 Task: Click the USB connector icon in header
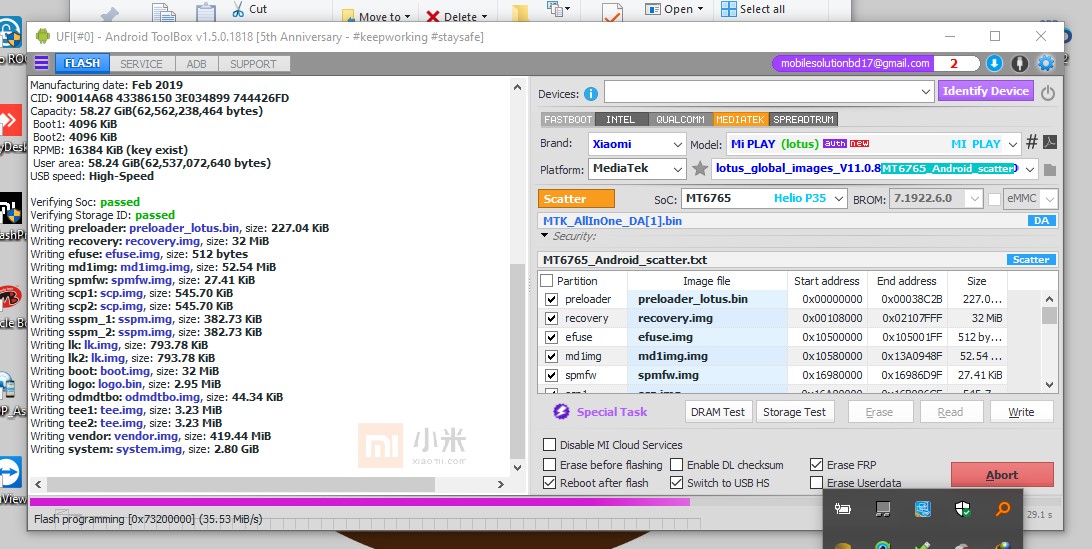[x=1020, y=63]
